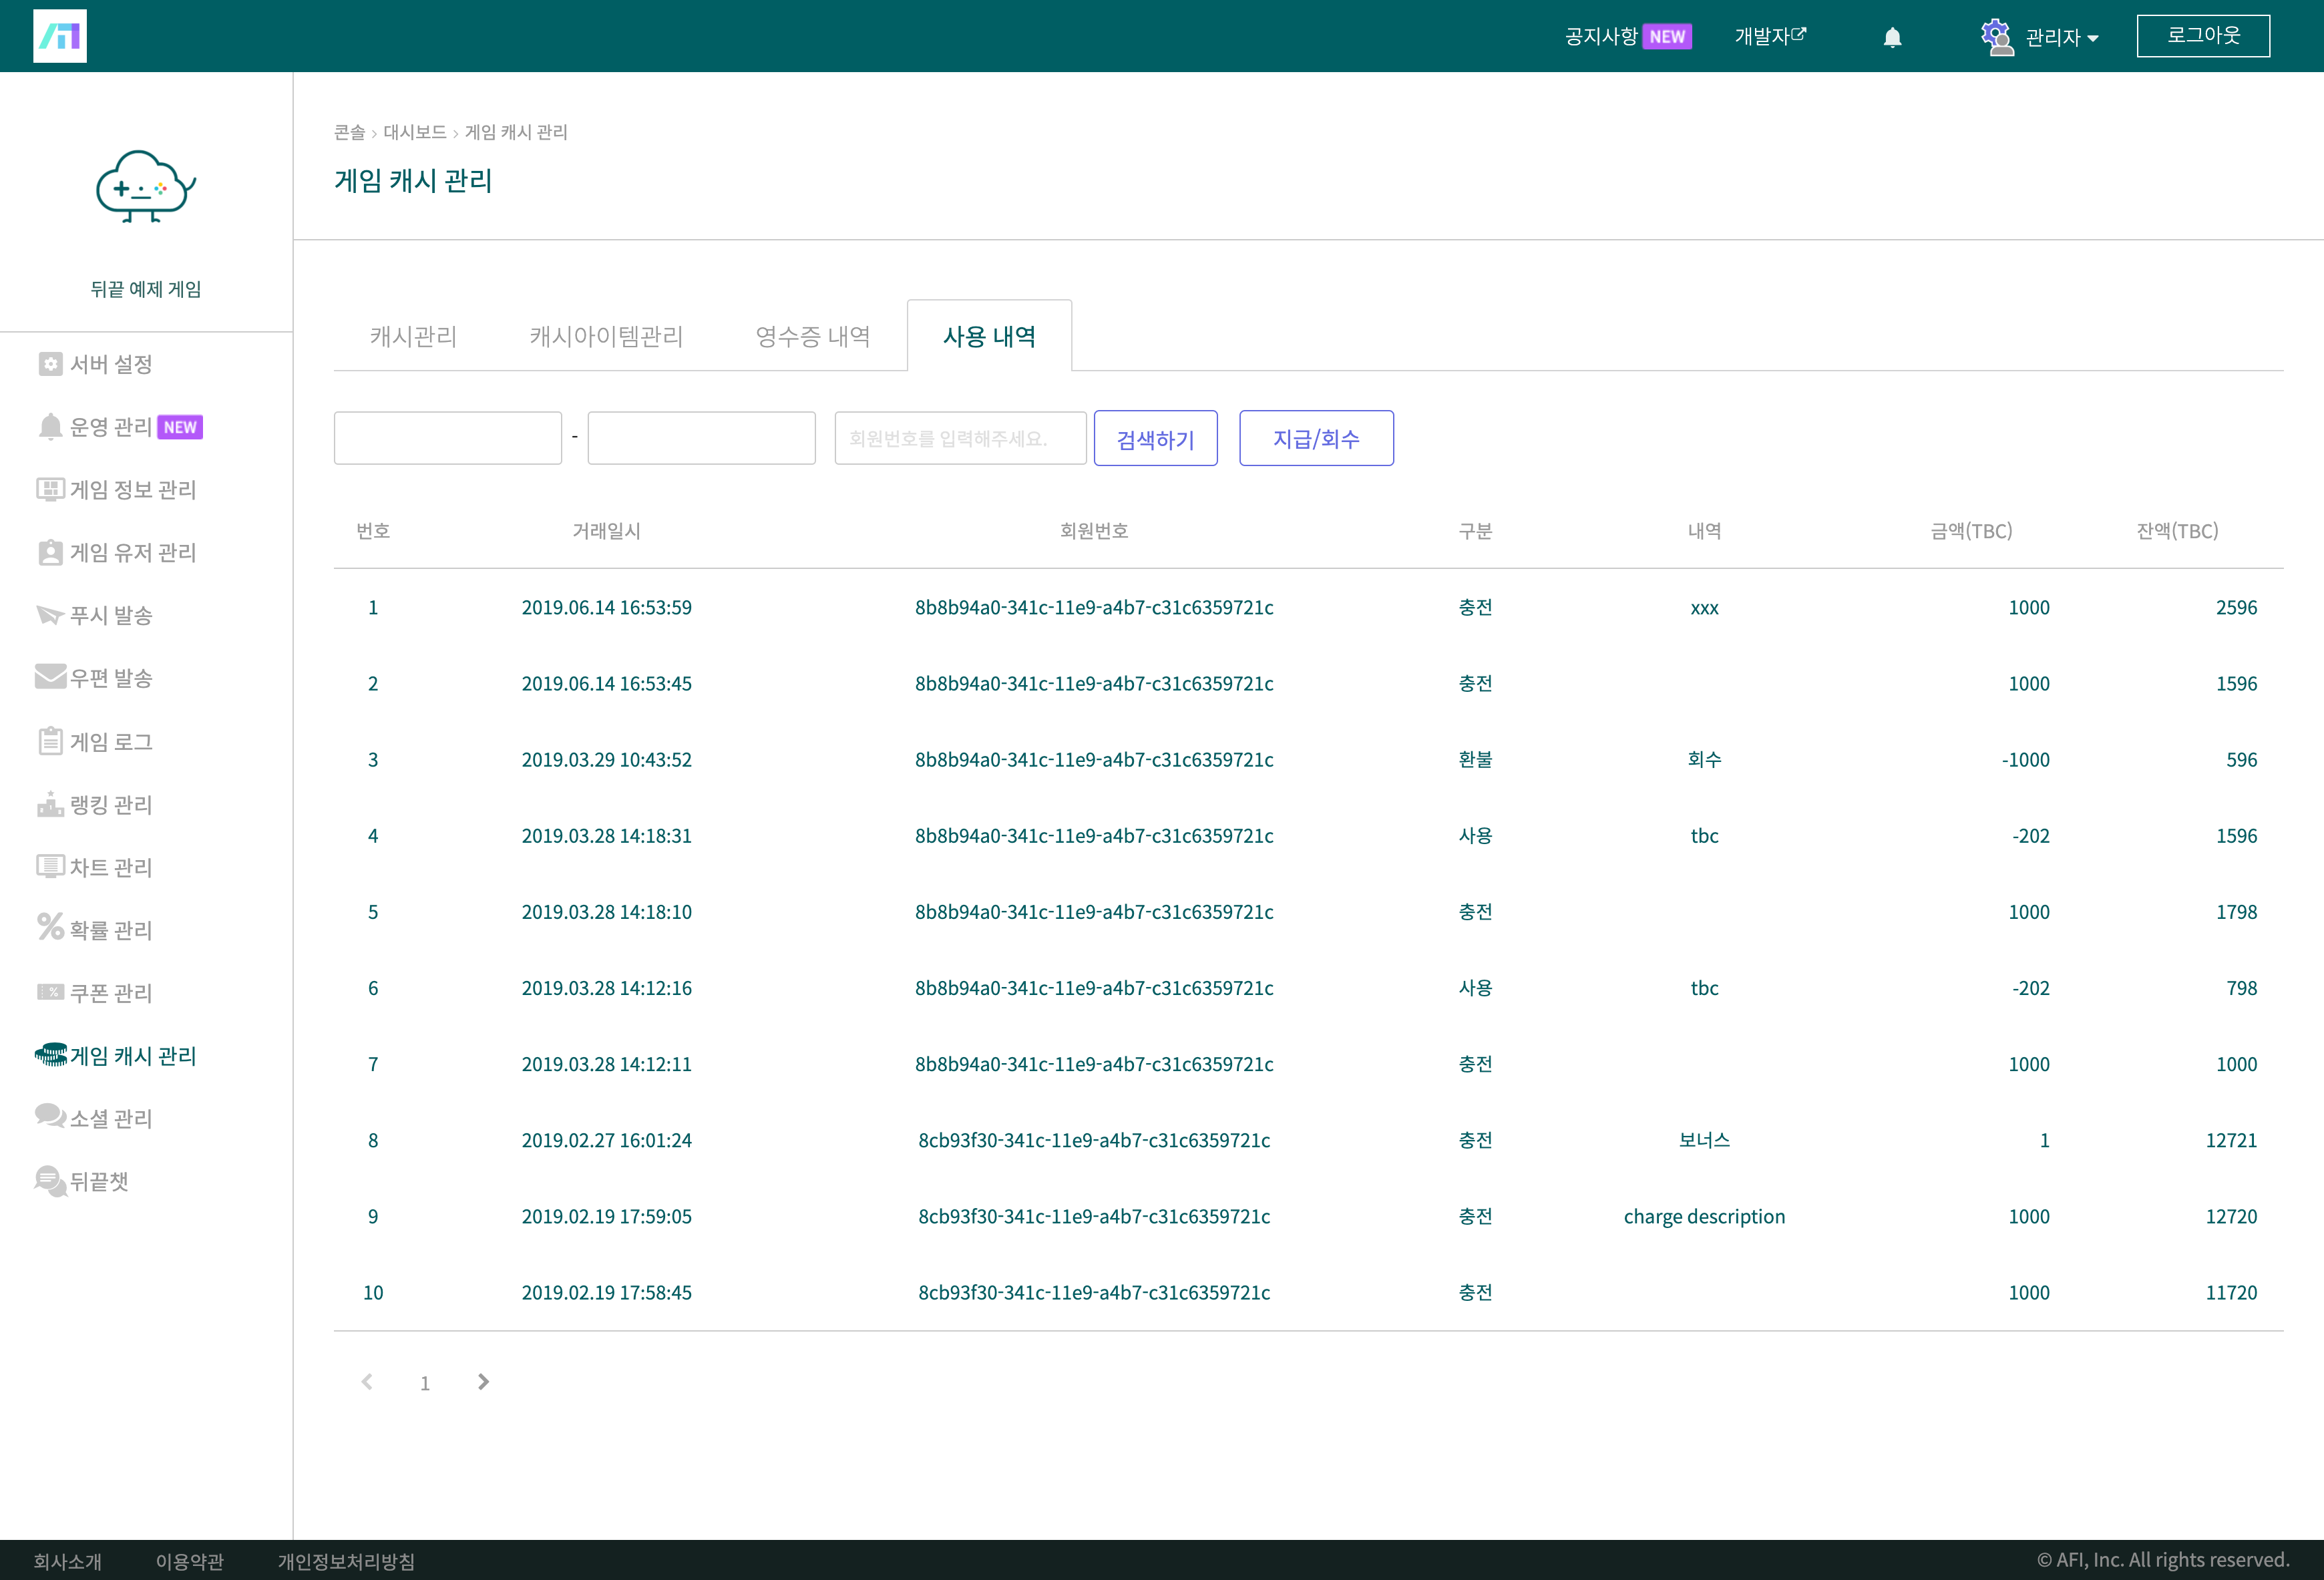Click the 잔액(TBC) column header
Viewport: 2324px width, 1580px height.
pos(2177,531)
